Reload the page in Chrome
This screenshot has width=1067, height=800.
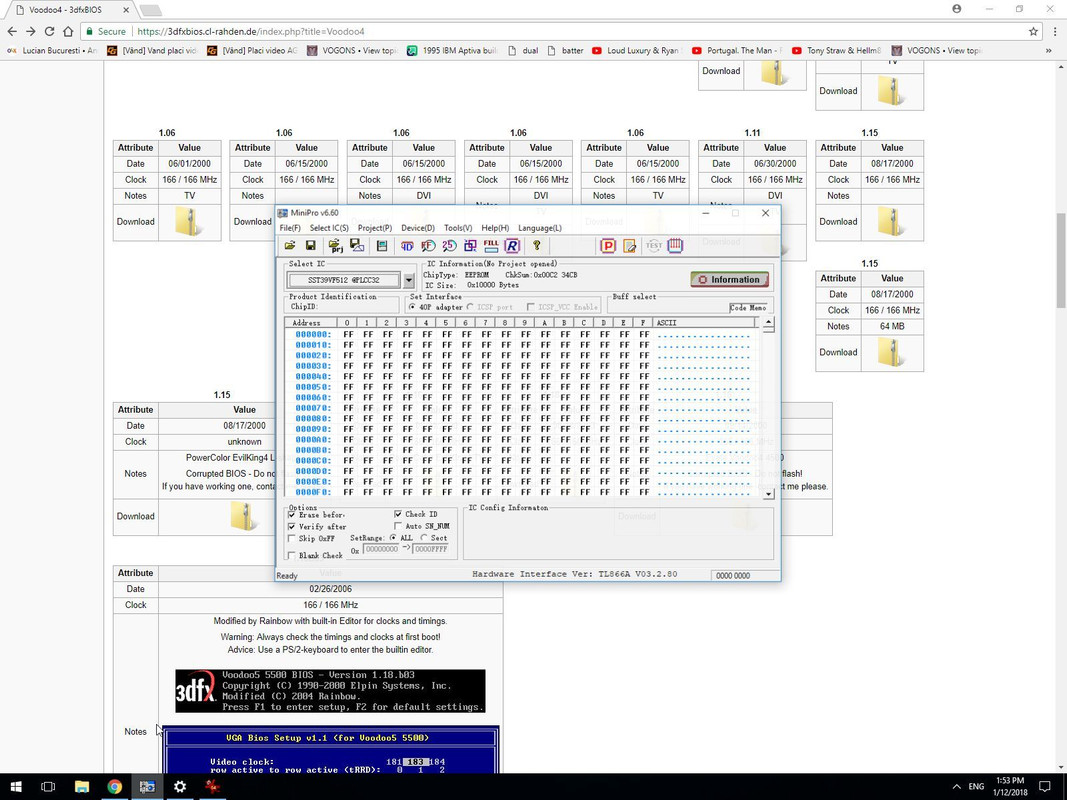pyautogui.click(x=49, y=31)
